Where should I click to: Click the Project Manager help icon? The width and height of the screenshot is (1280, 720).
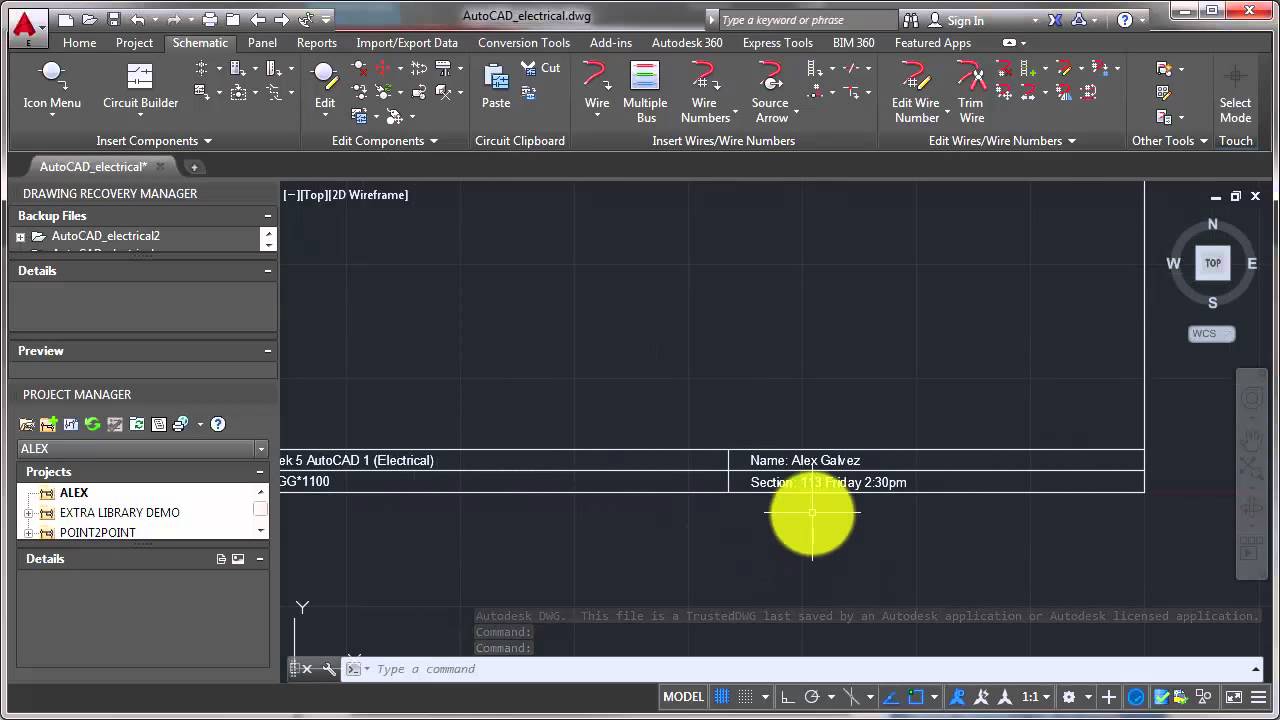pyautogui.click(x=218, y=424)
